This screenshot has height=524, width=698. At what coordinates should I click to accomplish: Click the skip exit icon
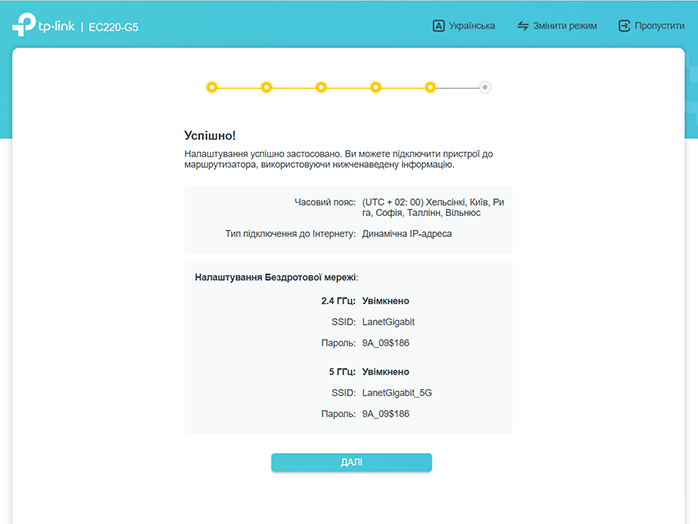(624, 26)
